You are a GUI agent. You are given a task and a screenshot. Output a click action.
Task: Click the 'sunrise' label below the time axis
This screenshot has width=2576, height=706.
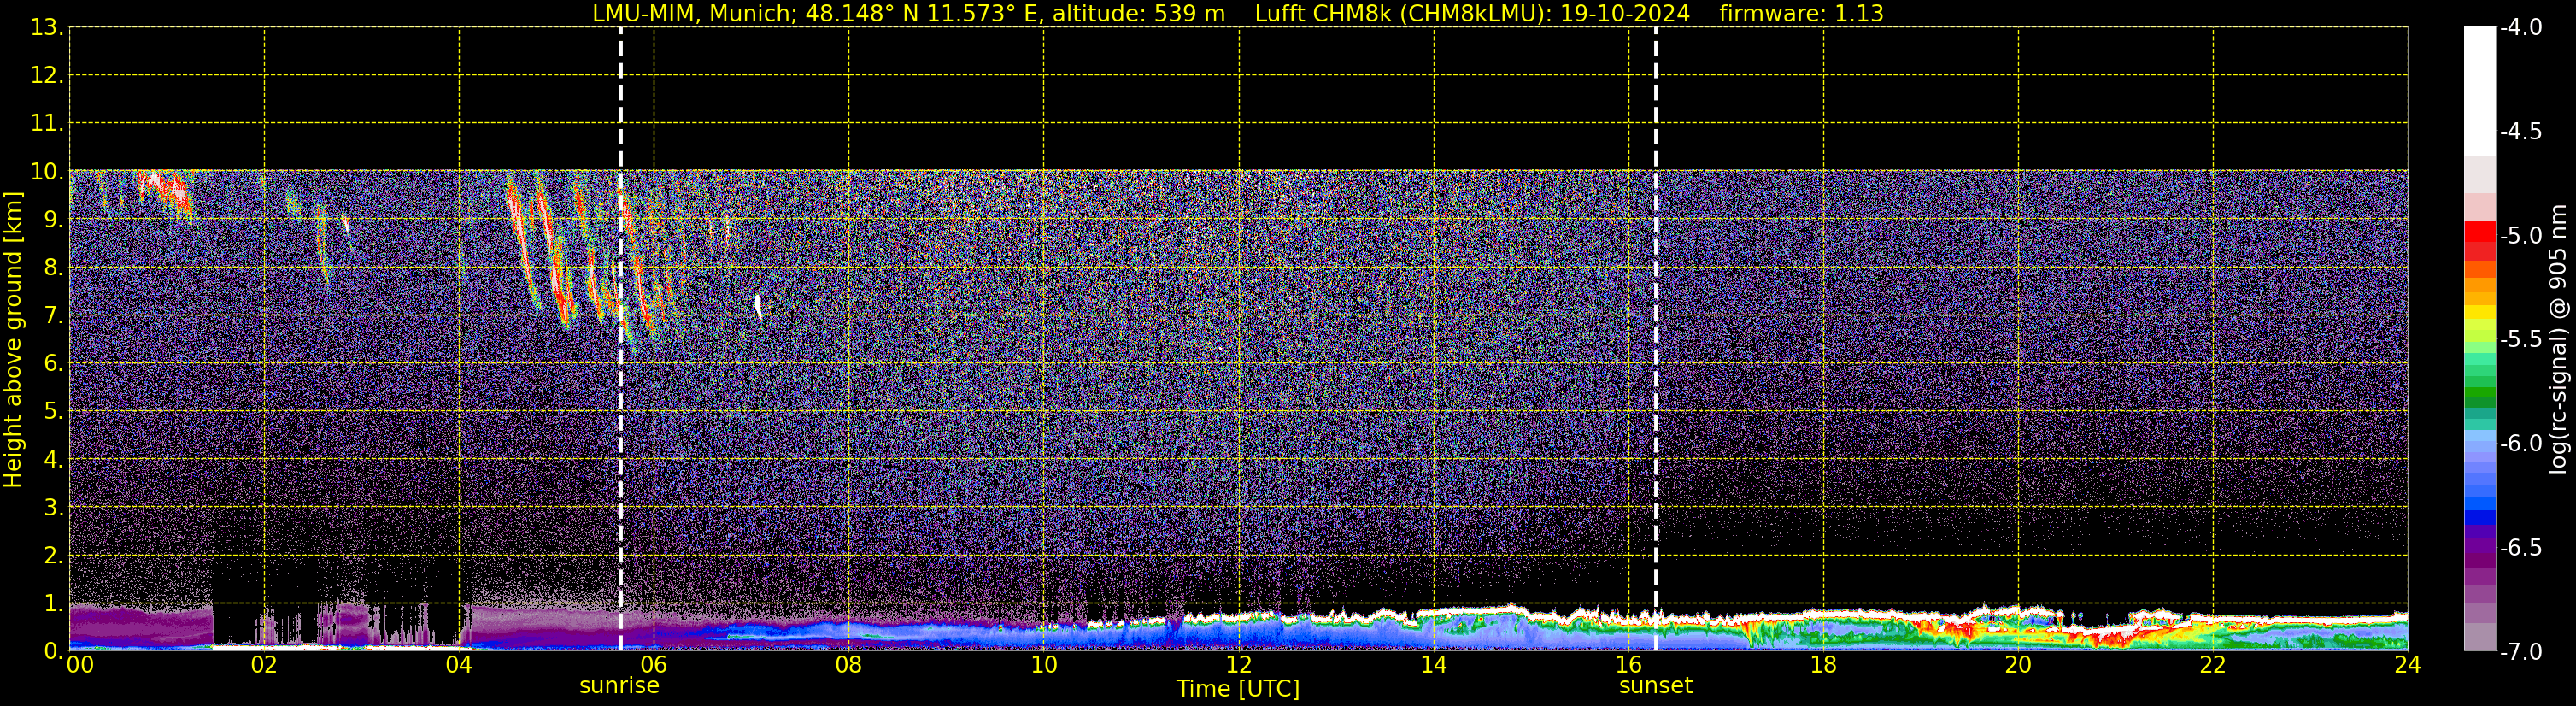tap(619, 686)
